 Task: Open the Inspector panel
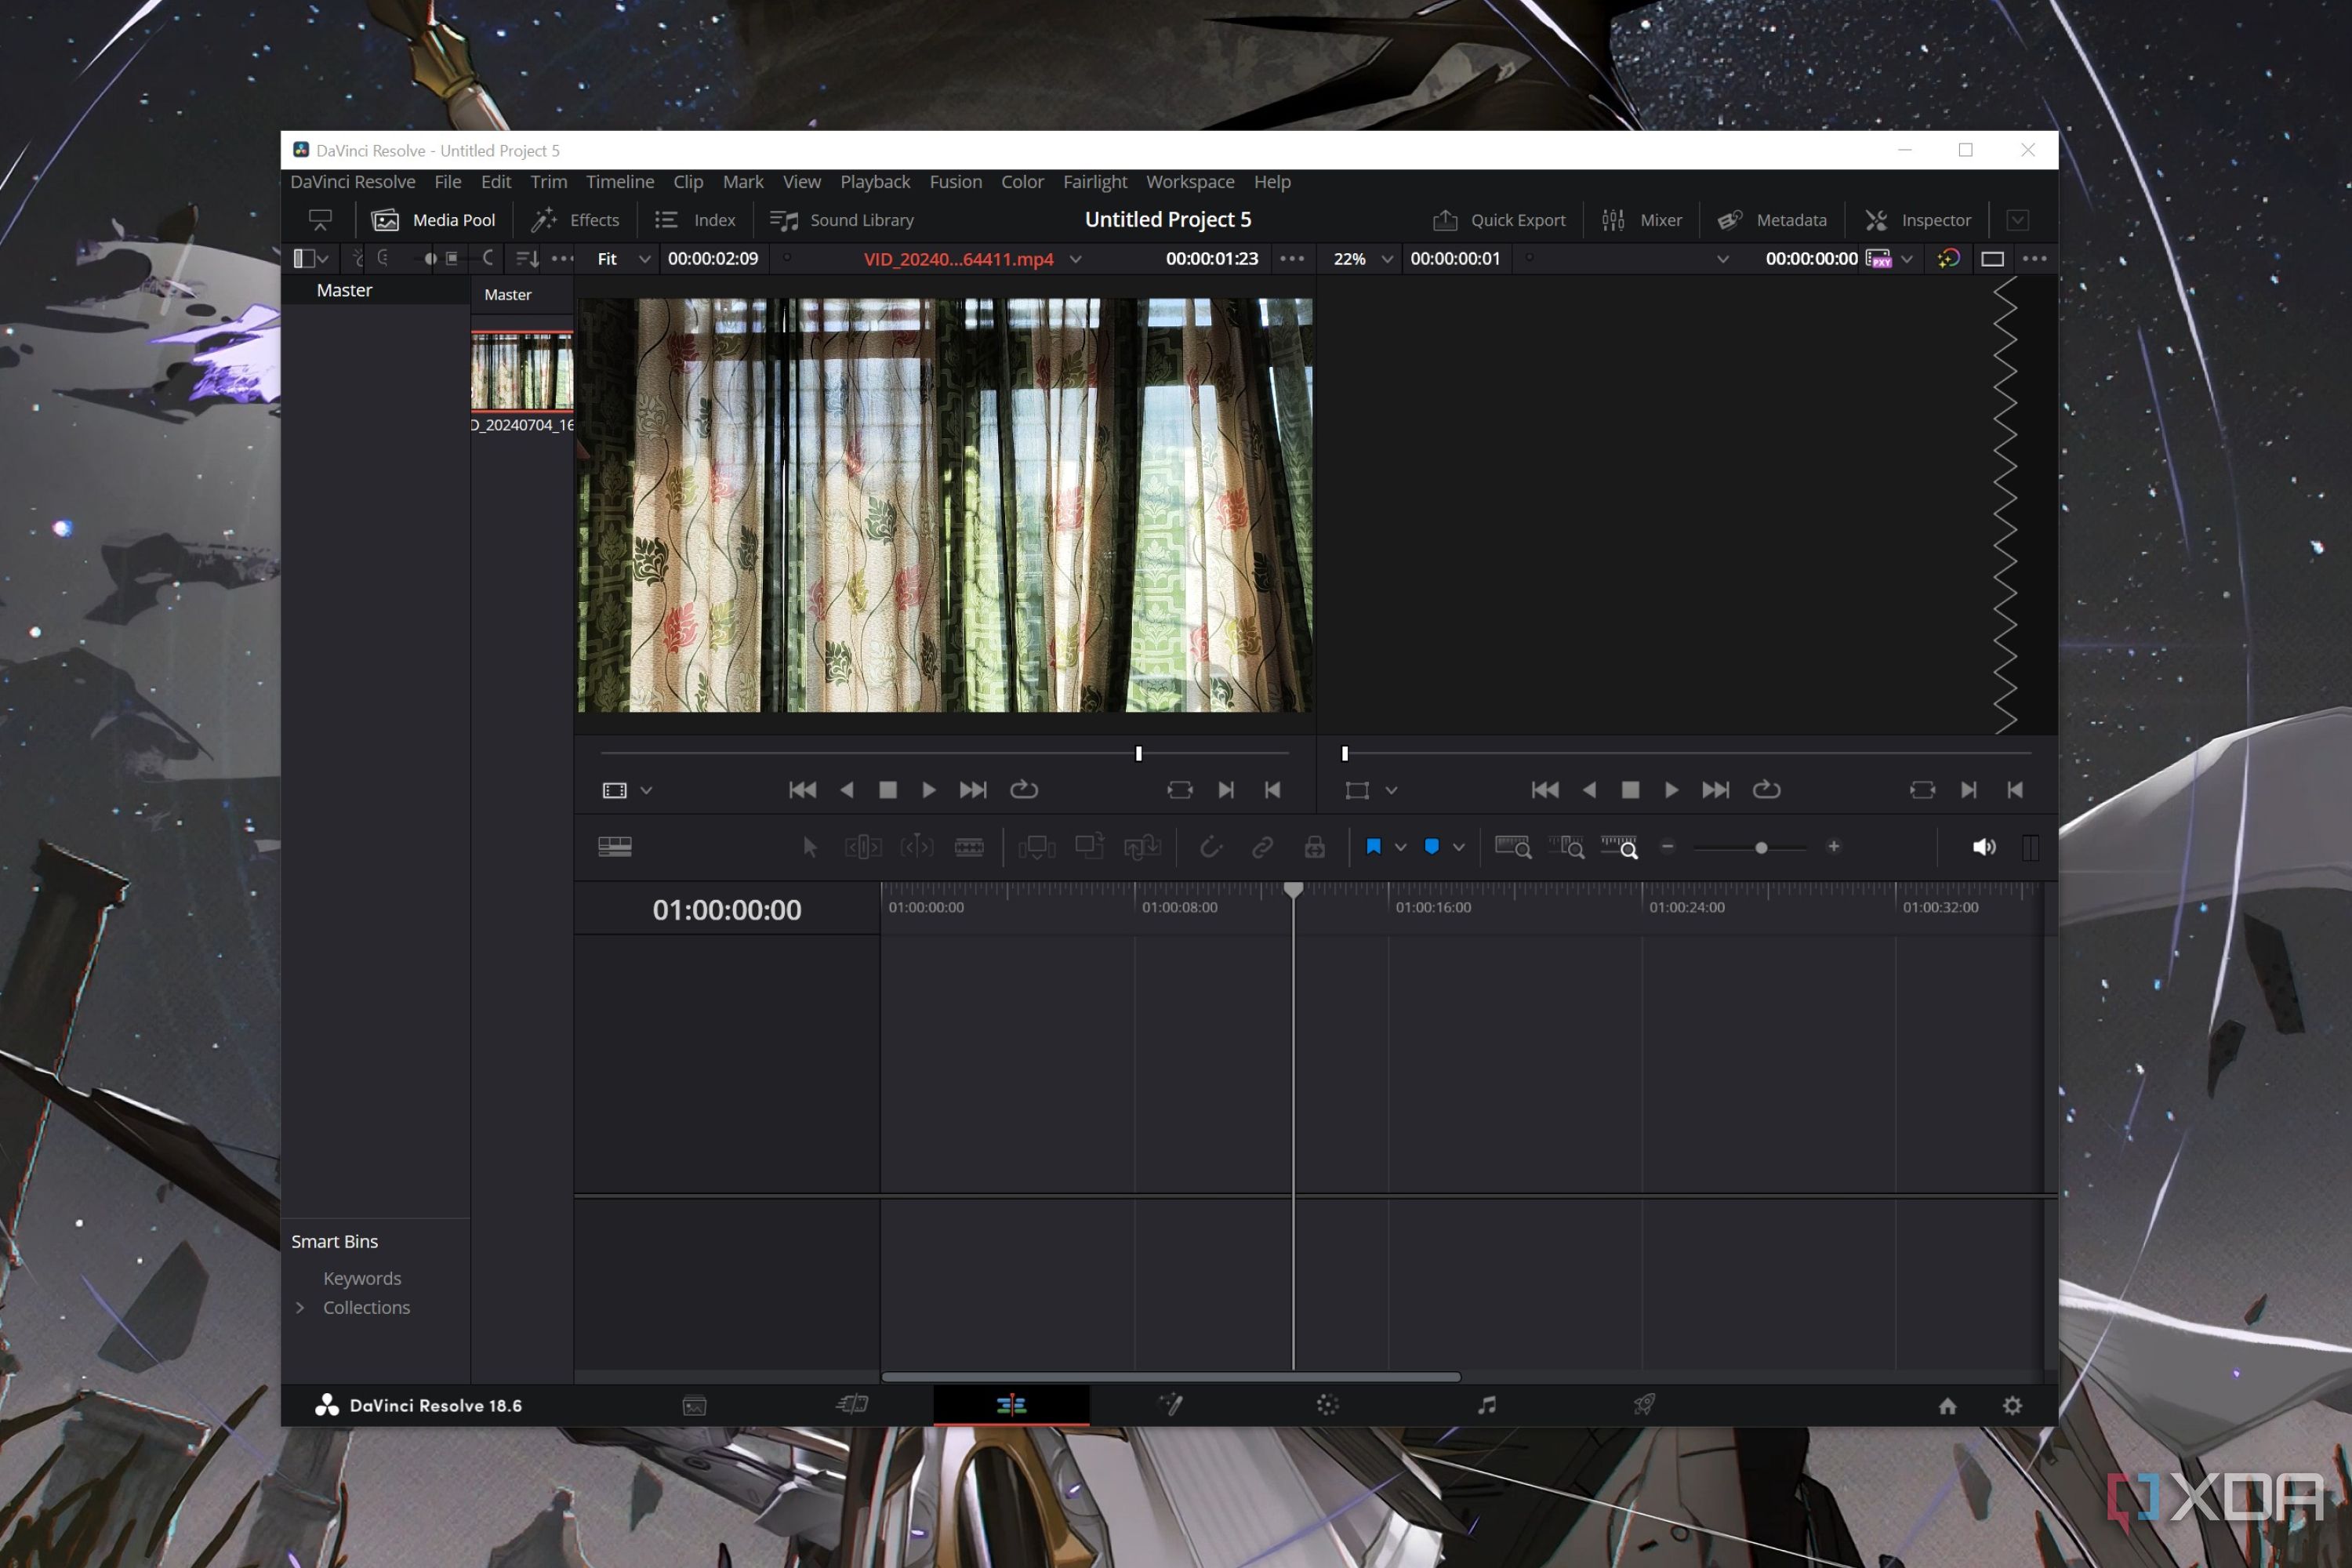(x=1918, y=220)
